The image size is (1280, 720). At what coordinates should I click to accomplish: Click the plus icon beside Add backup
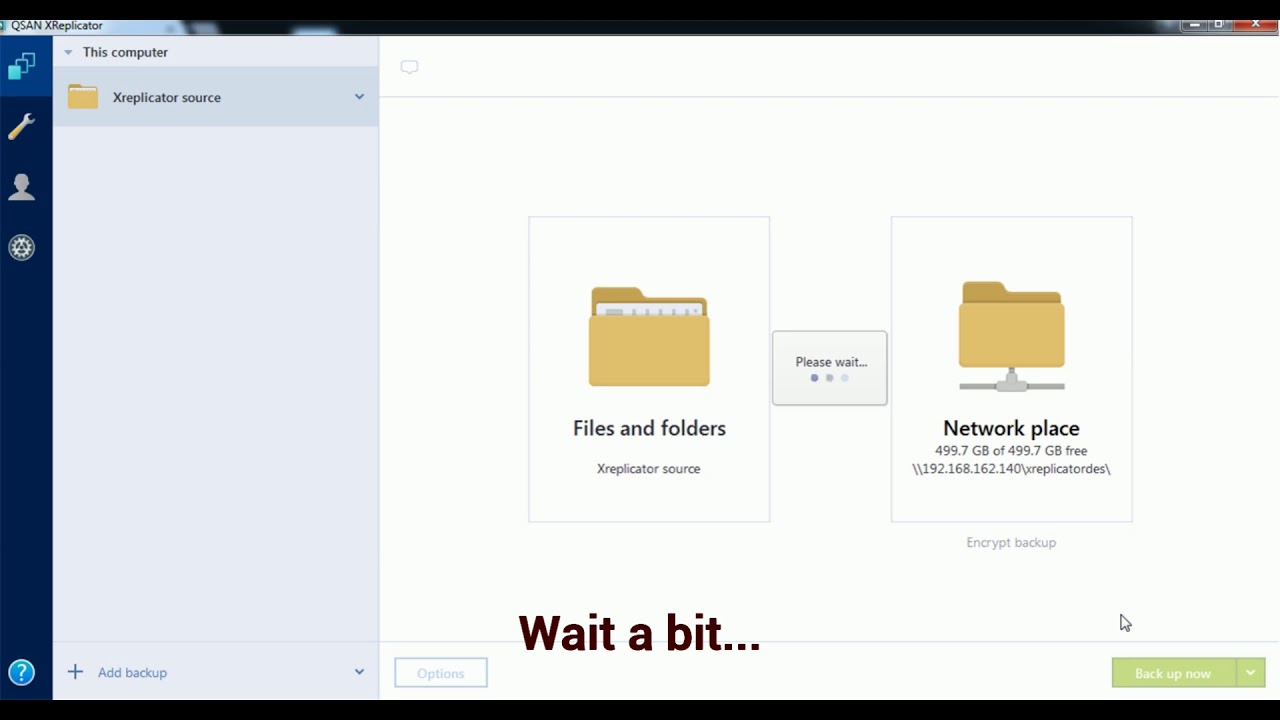coord(75,672)
